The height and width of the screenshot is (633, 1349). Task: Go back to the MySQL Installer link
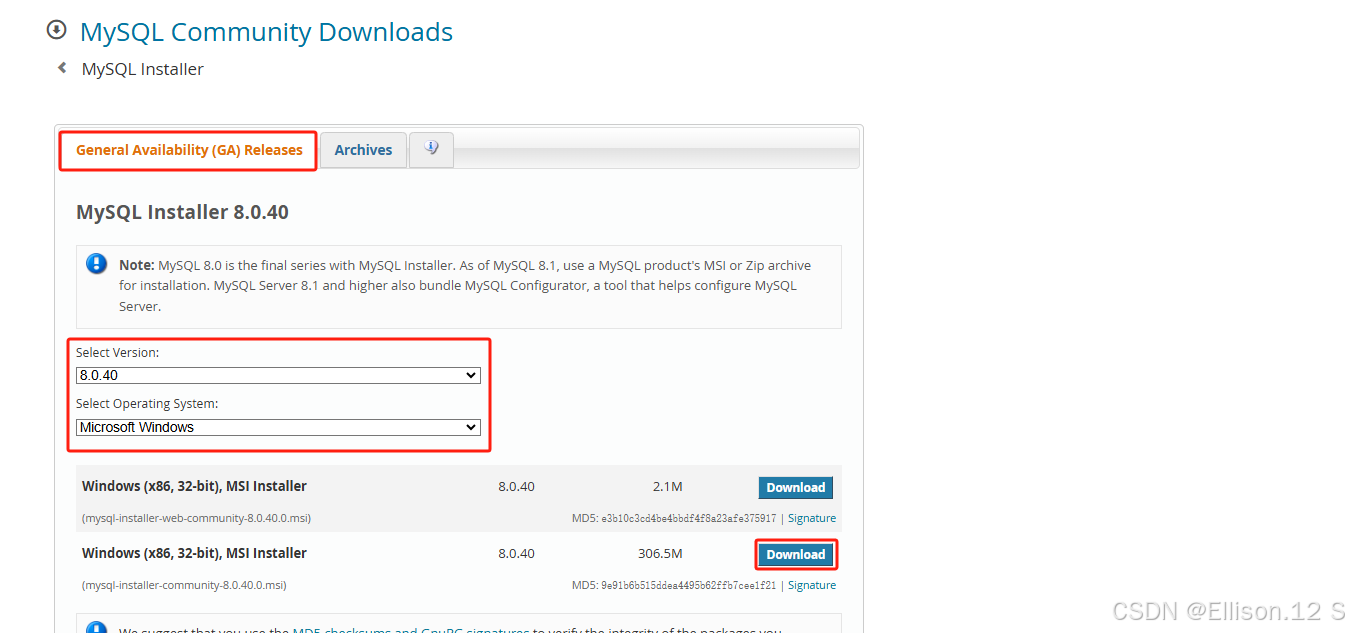(143, 69)
